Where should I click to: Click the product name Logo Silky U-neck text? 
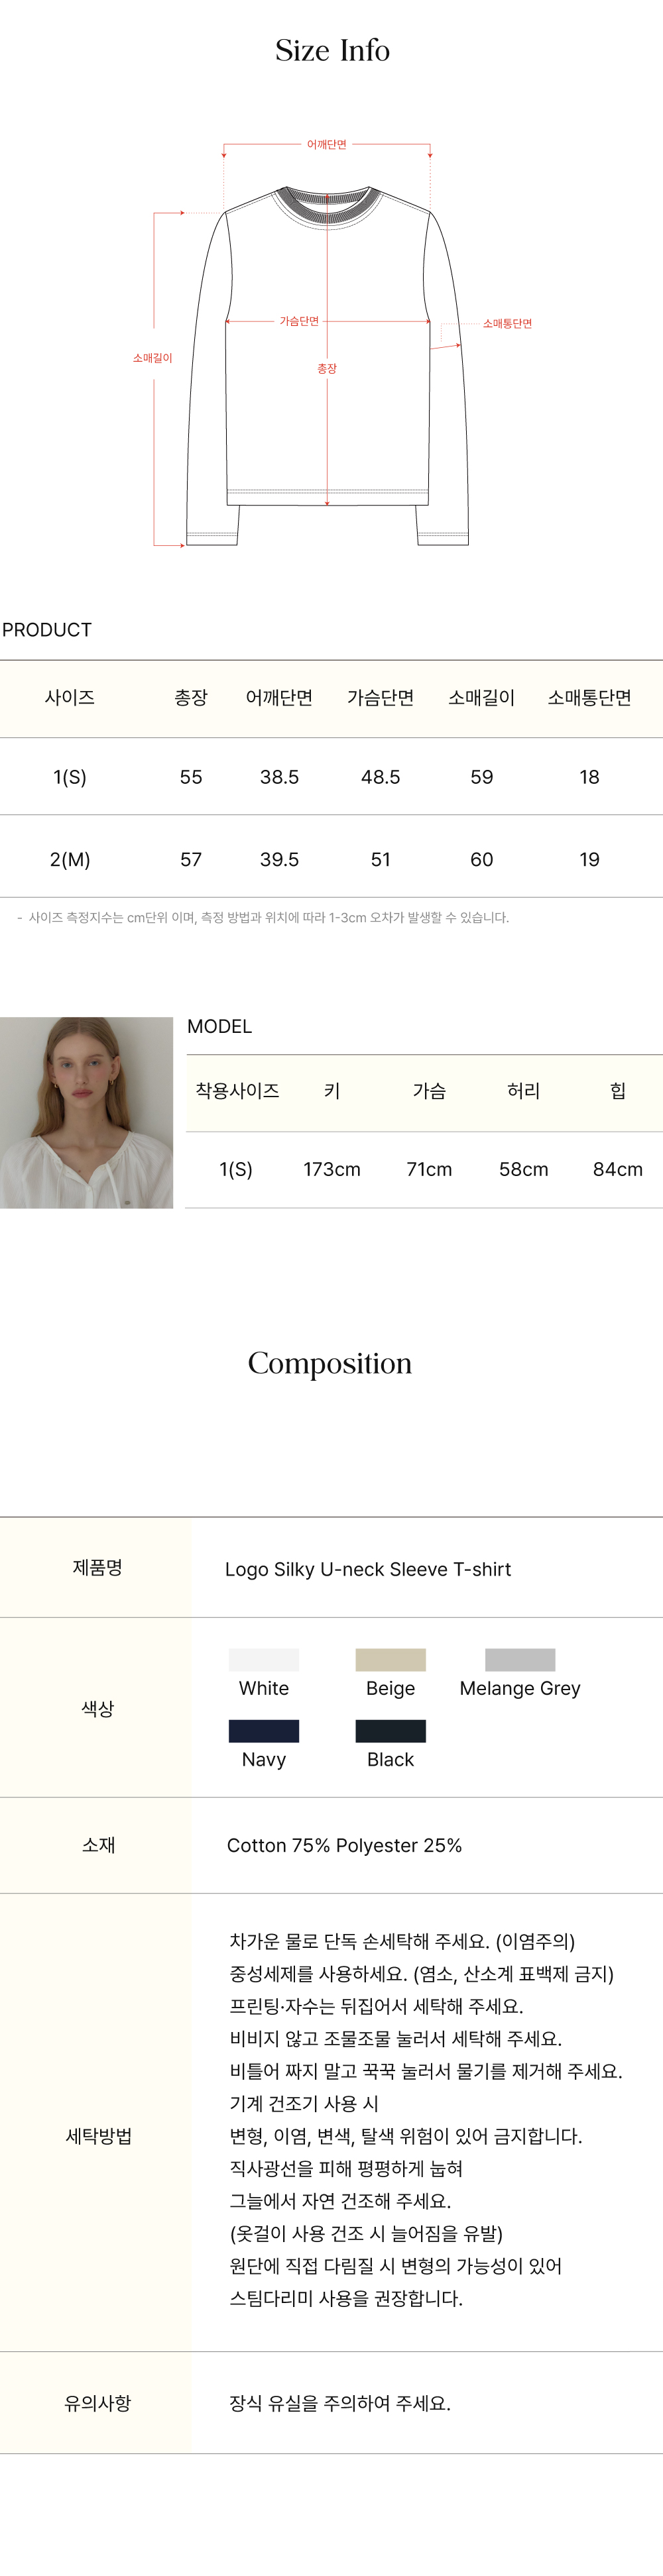pos(368,1569)
